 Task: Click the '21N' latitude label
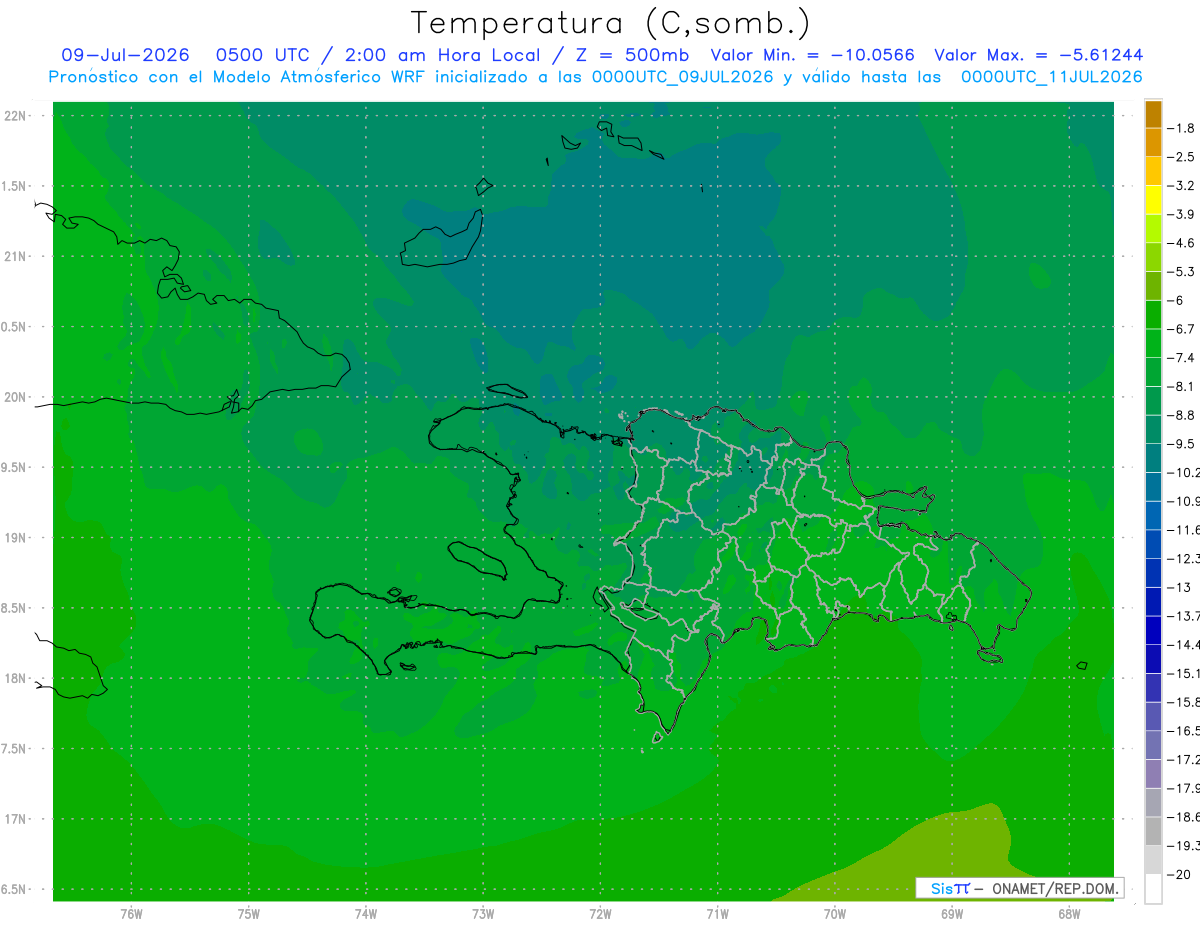pos(14,256)
